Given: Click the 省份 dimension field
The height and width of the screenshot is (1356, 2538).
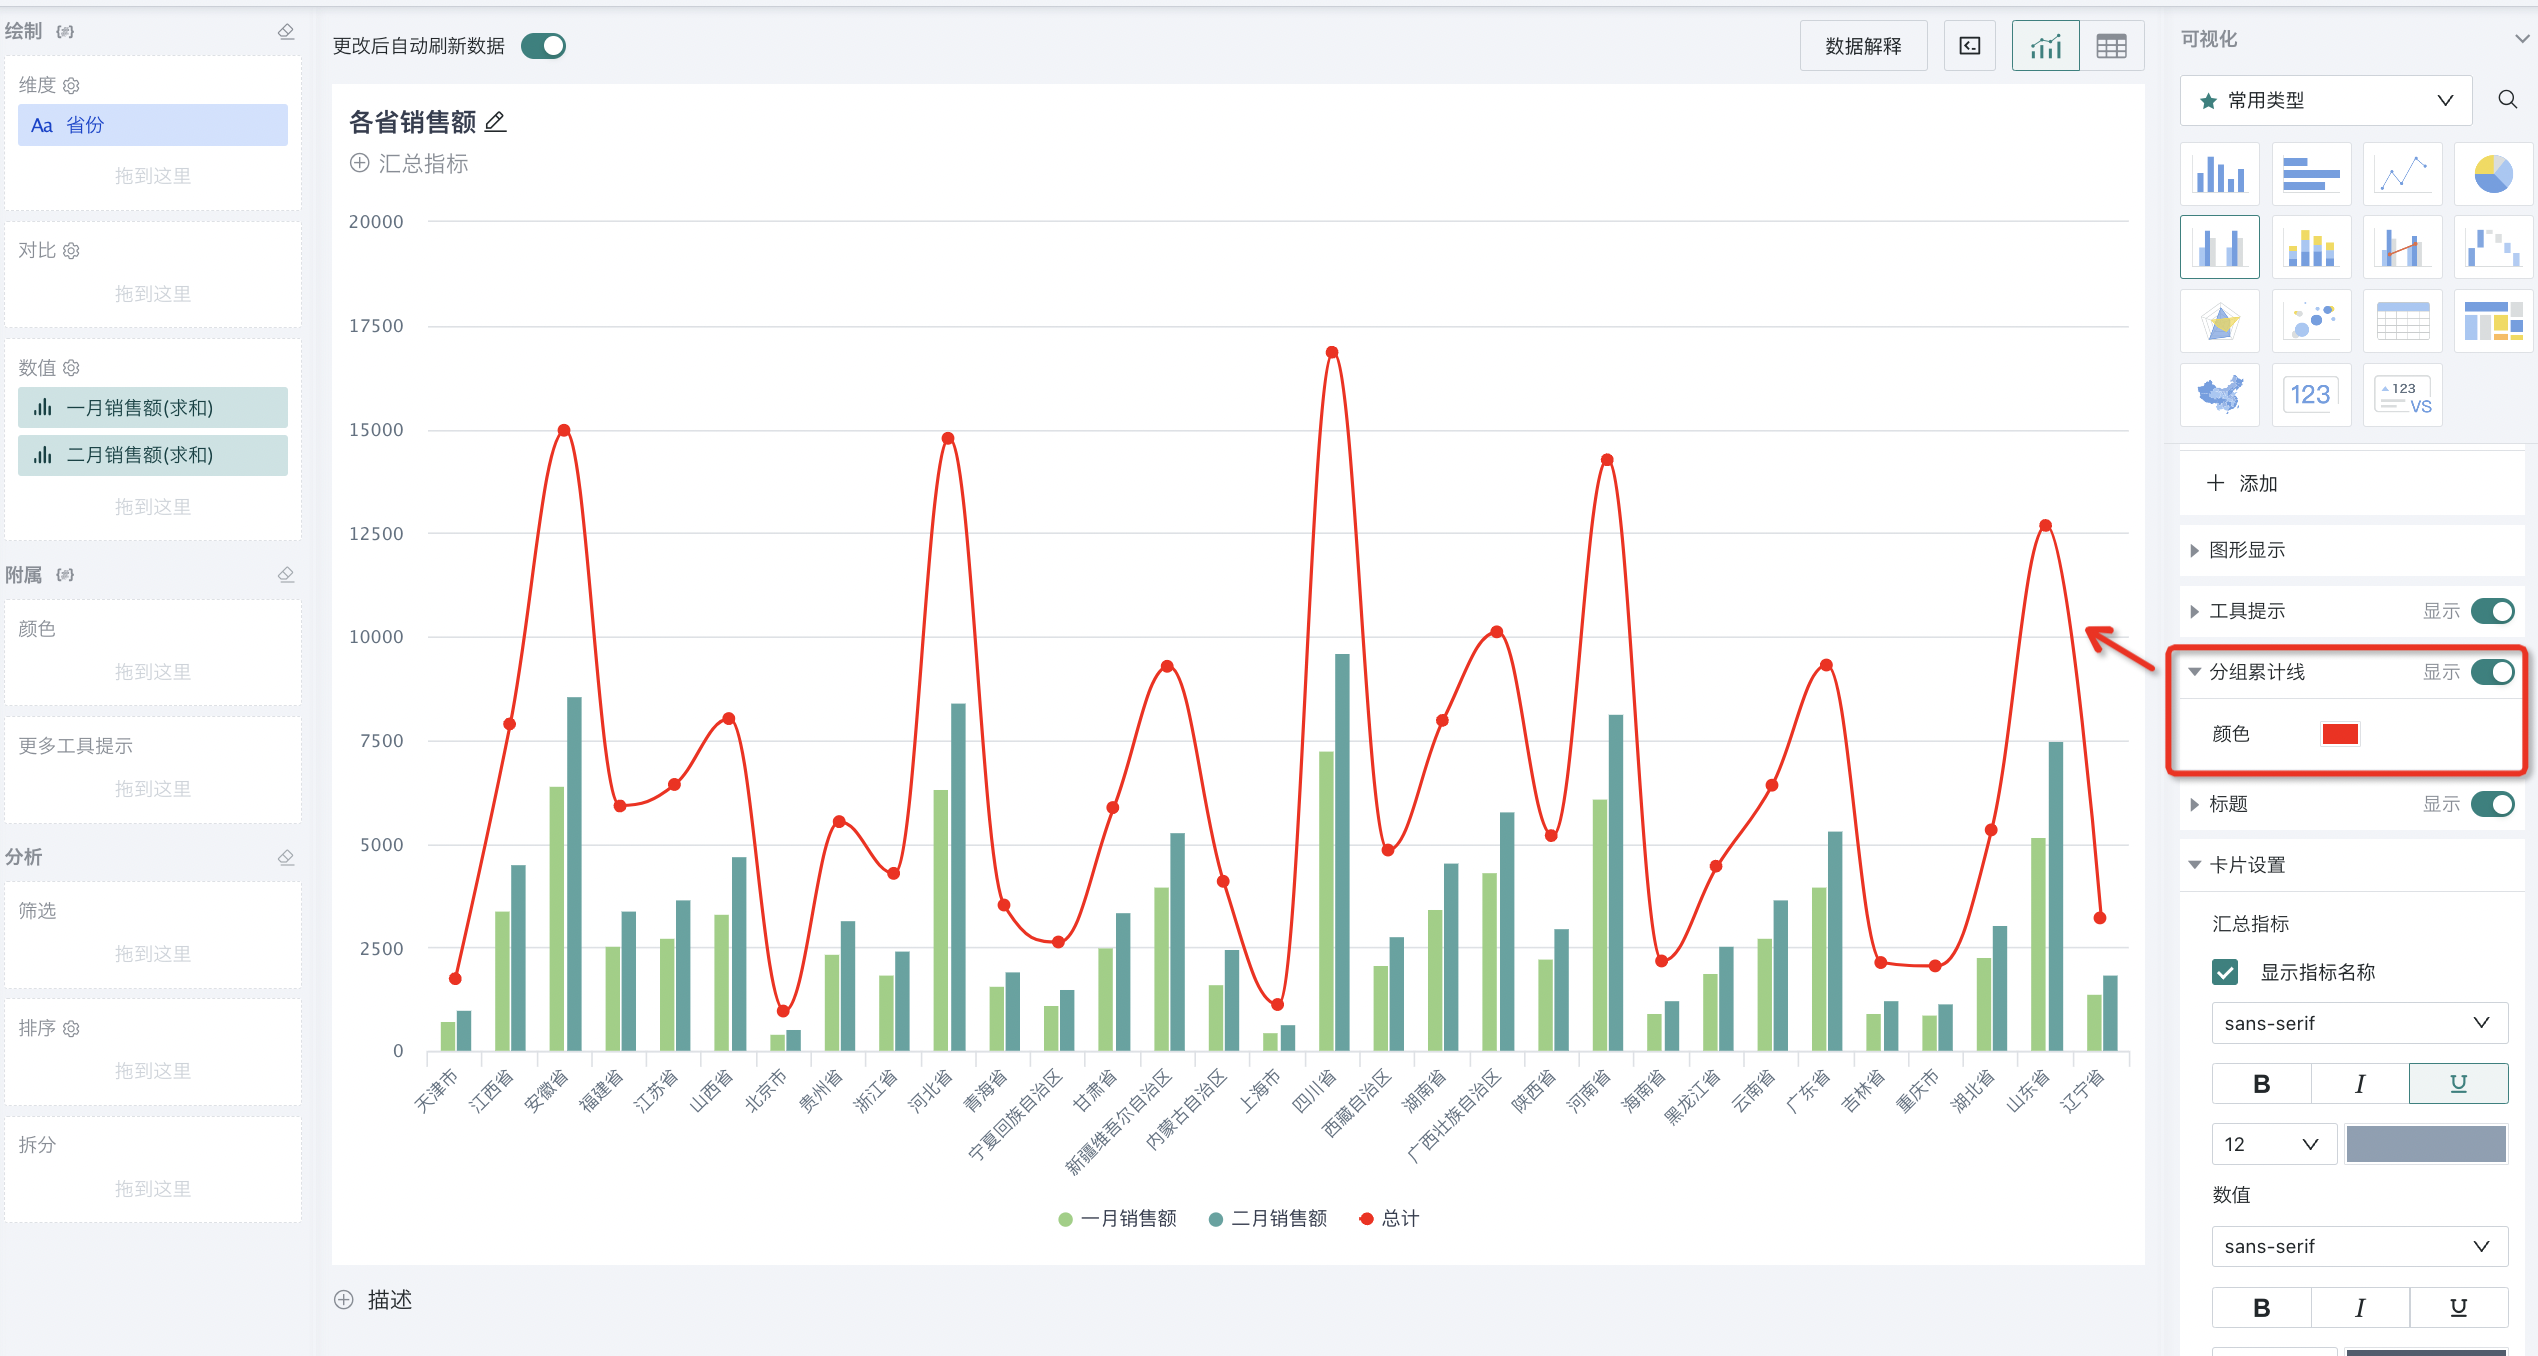Looking at the screenshot, I should [x=152, y=125].
